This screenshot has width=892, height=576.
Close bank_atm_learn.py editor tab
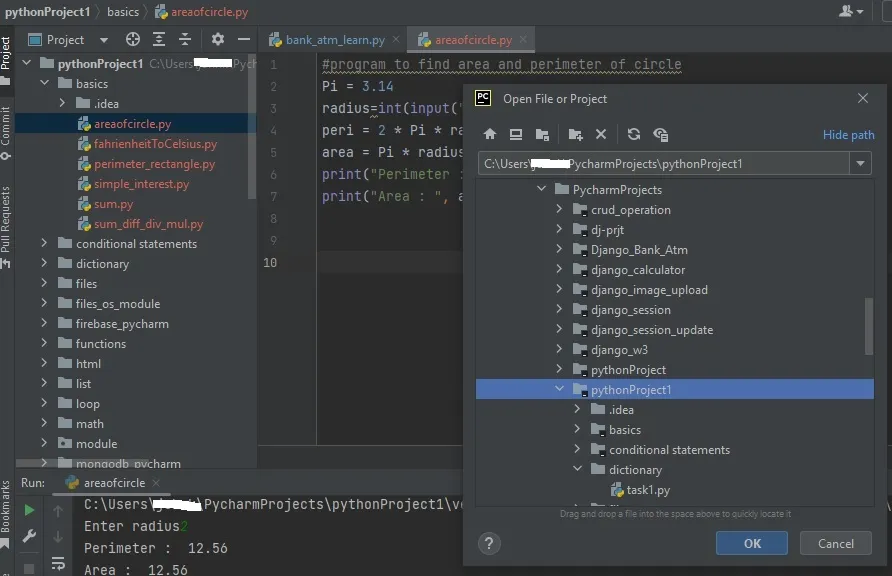coord(396,39)
